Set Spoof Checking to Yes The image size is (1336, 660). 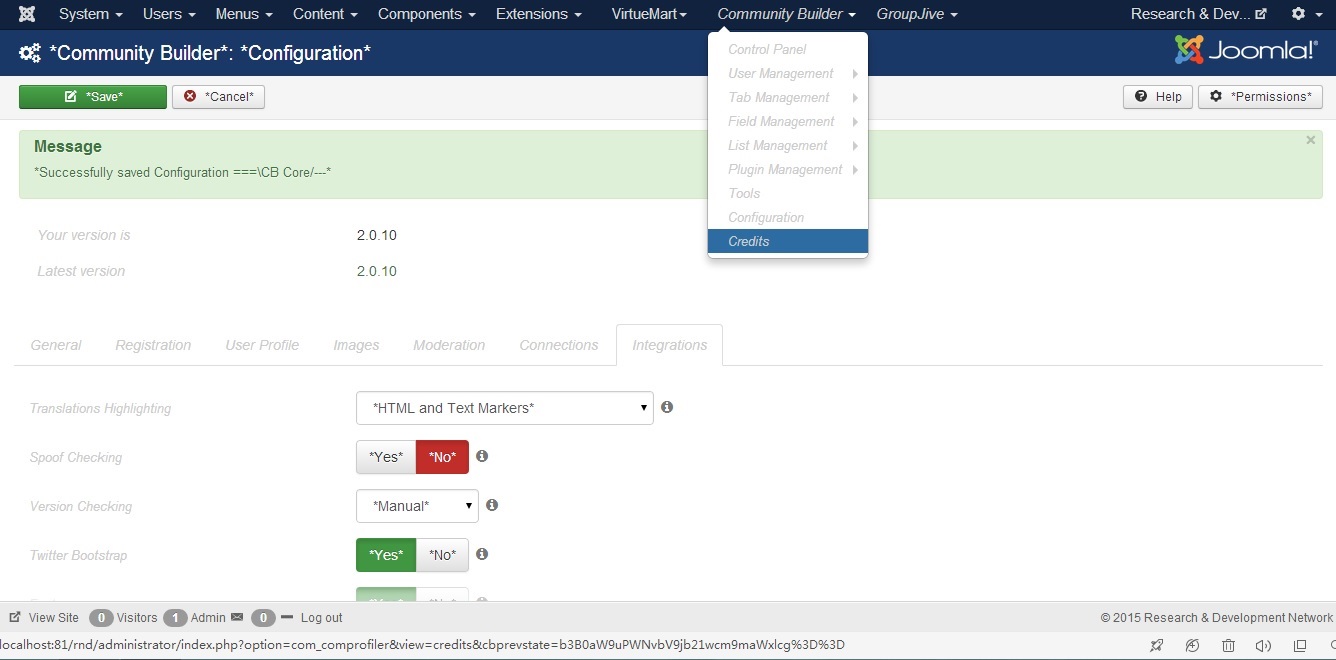[386, 457]
